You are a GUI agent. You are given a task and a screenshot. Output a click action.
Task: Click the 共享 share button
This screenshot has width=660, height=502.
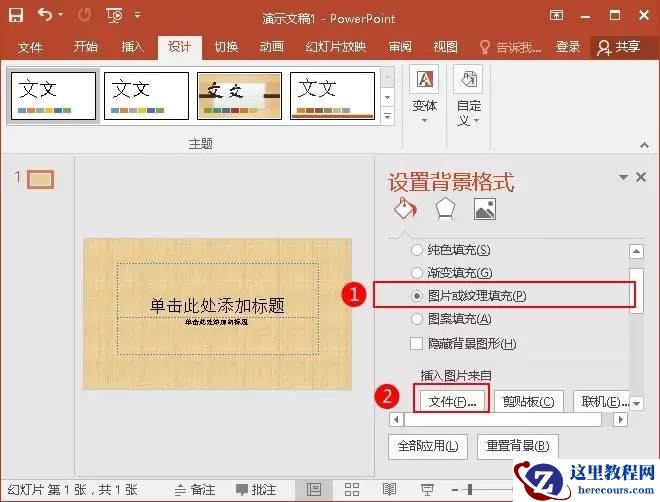pos(619,47)
